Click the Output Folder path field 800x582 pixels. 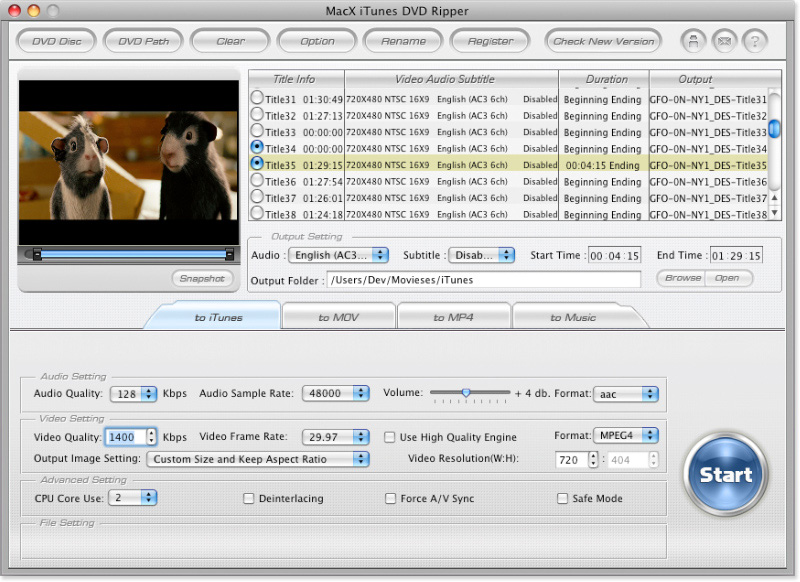coord(484,280)
